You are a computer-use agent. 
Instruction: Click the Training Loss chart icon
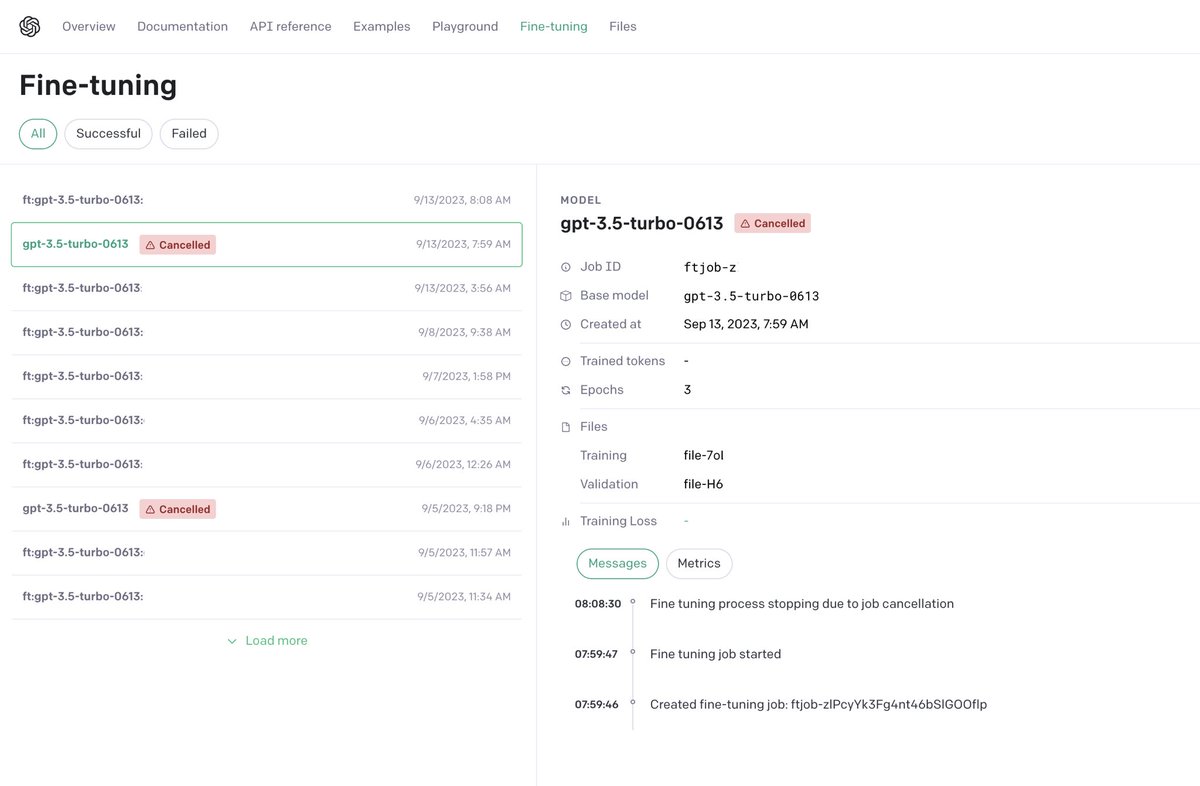point(566,521)
